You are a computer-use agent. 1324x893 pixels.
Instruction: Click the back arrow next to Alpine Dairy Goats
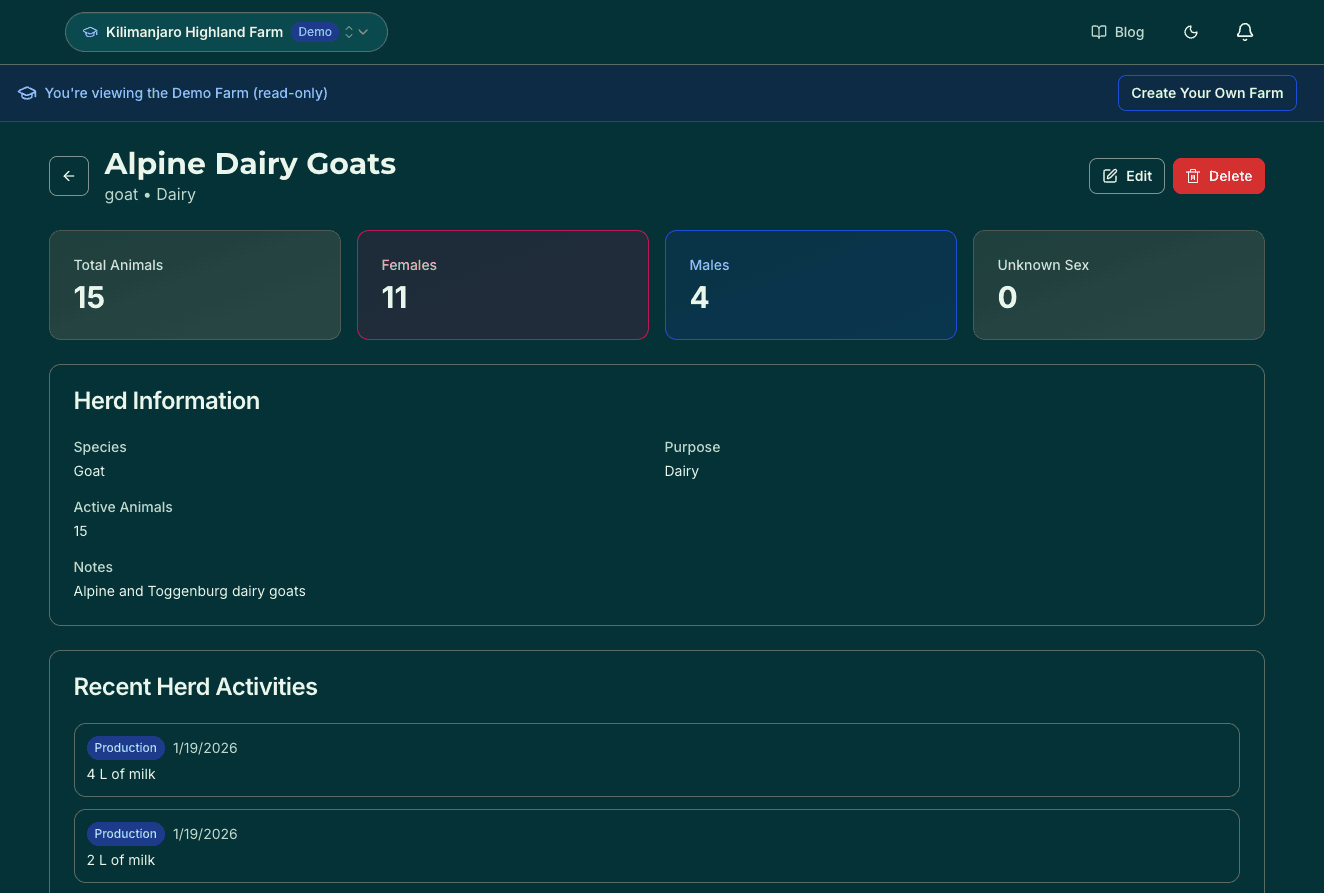pos(68,175)
